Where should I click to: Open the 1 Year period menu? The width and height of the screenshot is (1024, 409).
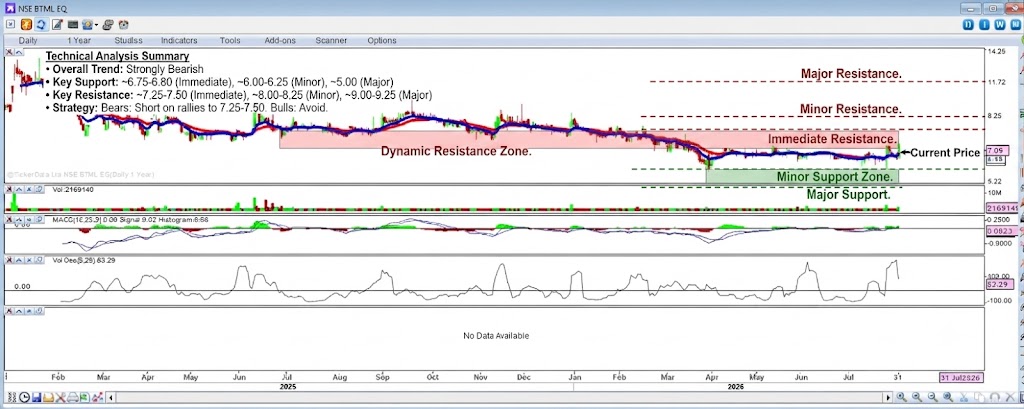pyautogui.click(x=79, y=41)
